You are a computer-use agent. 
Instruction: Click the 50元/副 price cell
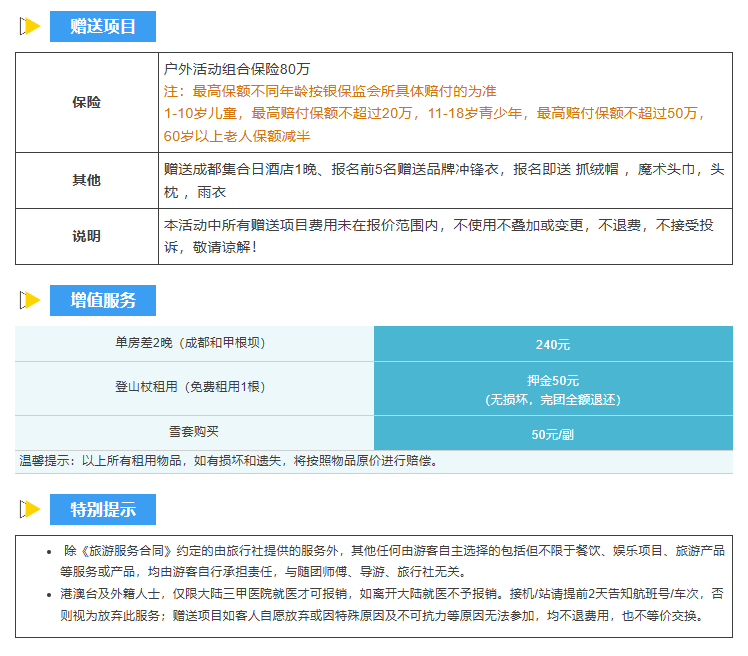click(x=553, y=434)
